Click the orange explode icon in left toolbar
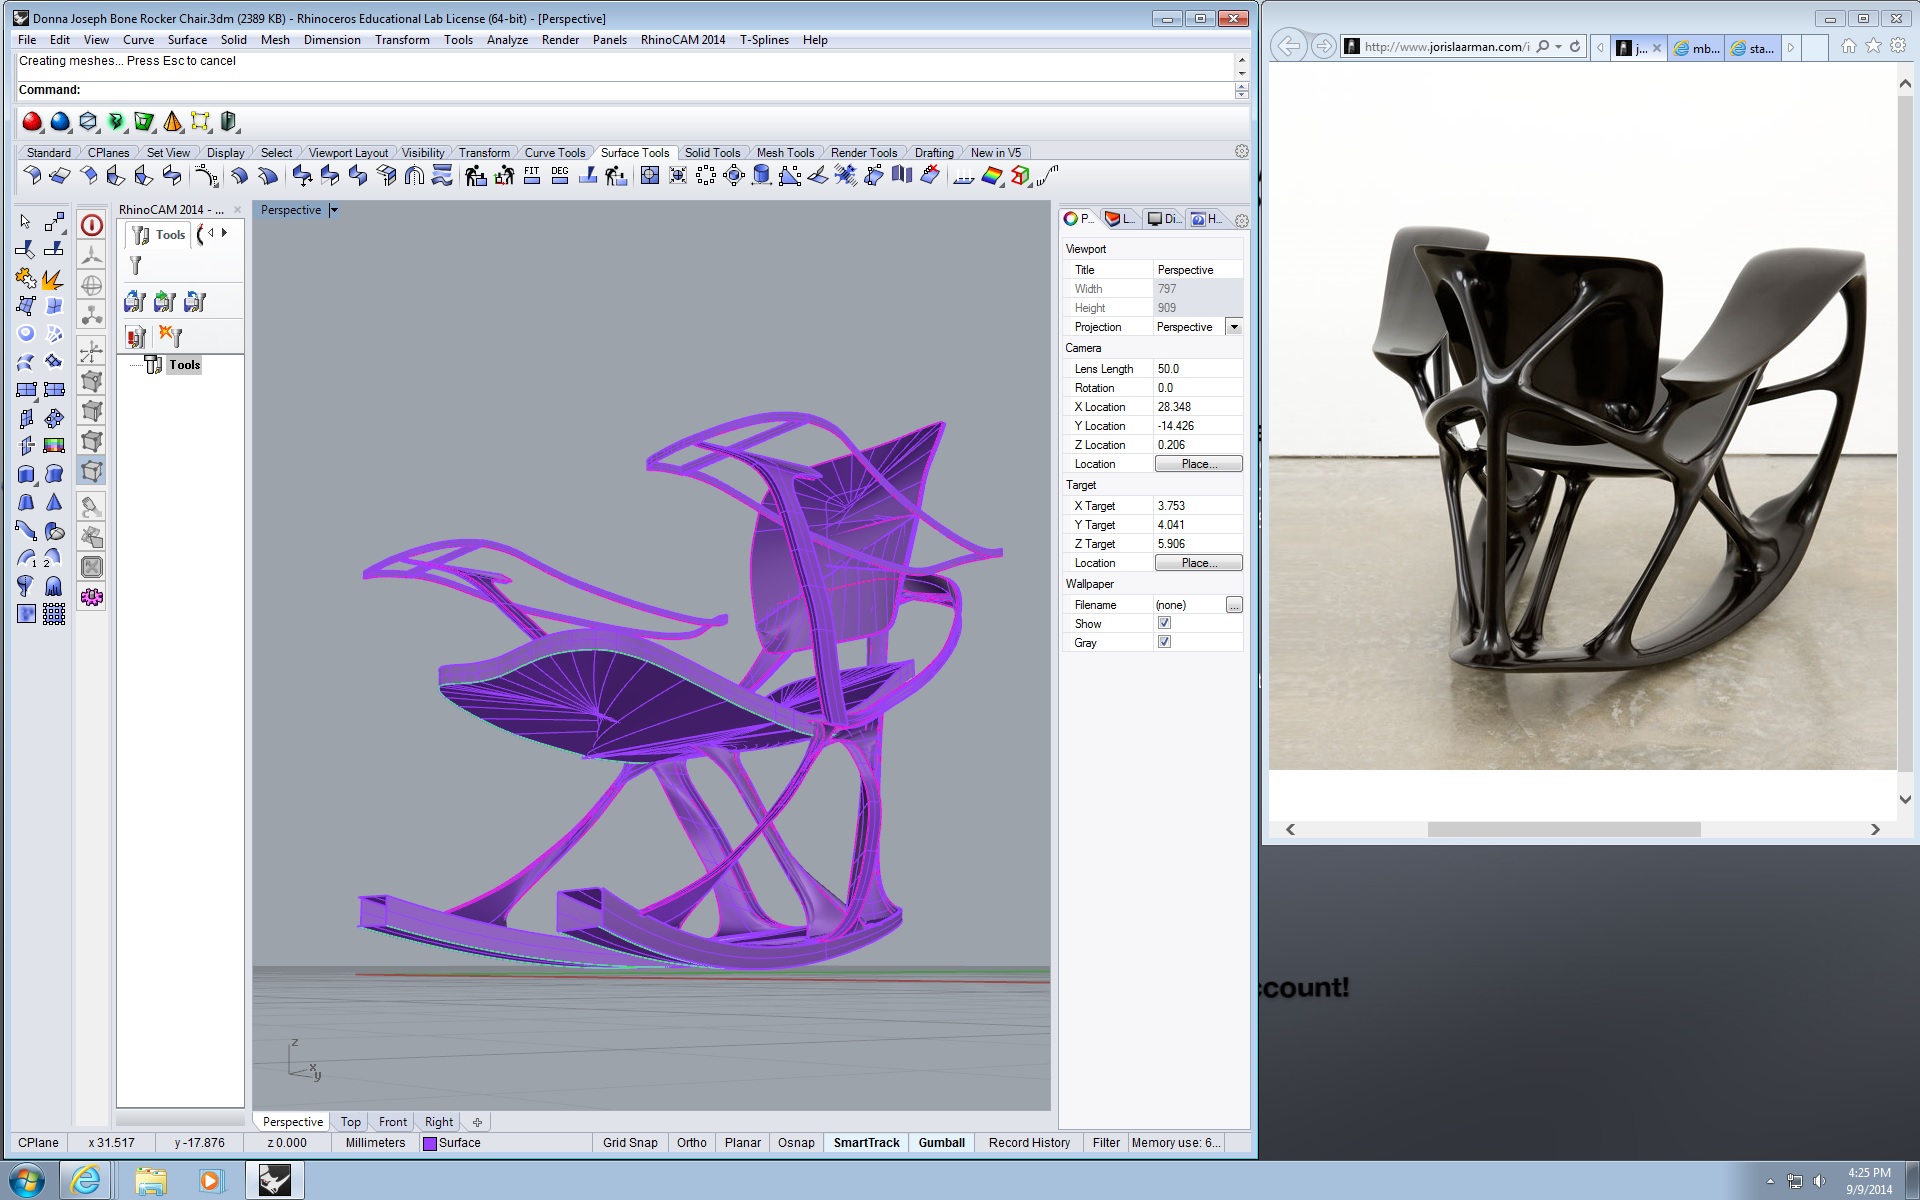Screen dimensions: 1920x1200 [x=53, y=279]
